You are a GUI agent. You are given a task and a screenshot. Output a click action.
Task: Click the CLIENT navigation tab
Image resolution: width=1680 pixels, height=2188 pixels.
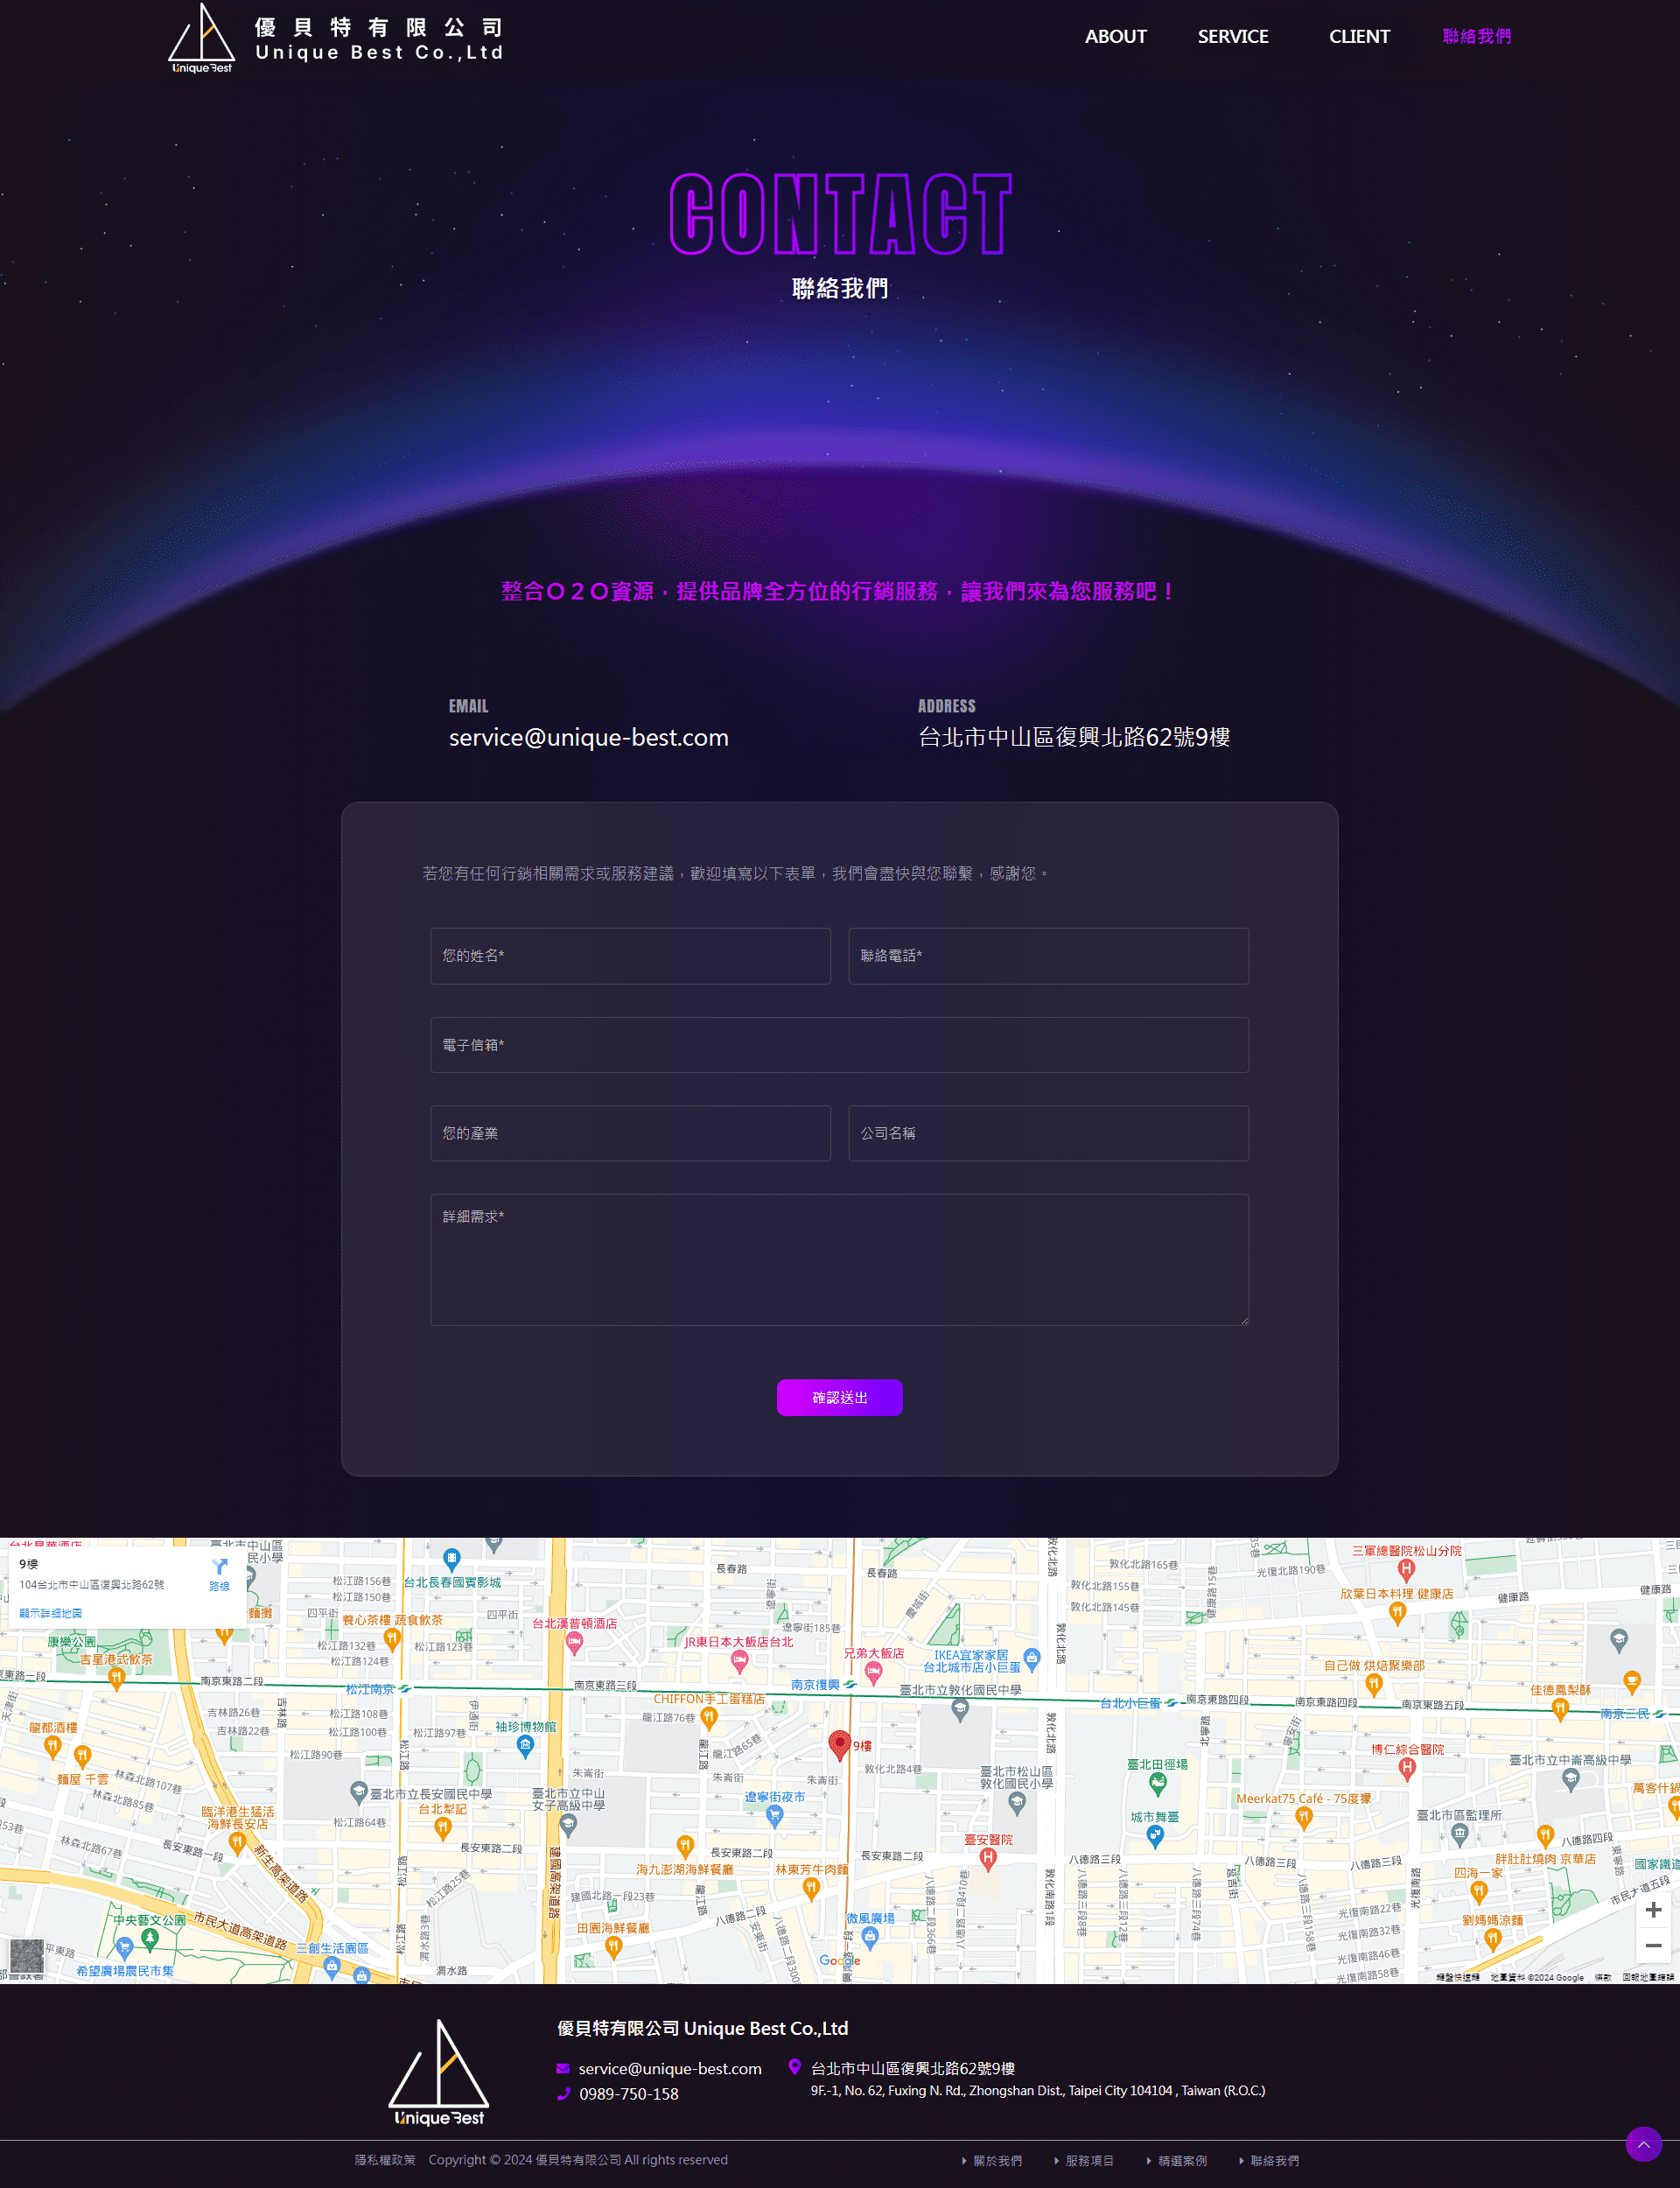pos(1357,33)
